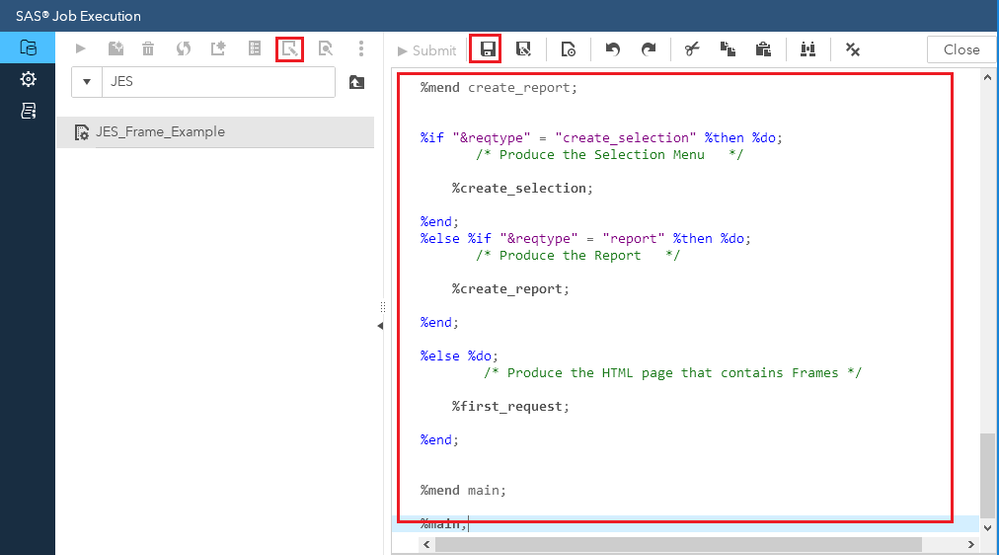Select the content folder tab in sidebar
The image size is (999, 555).
(x=28, y=47)
